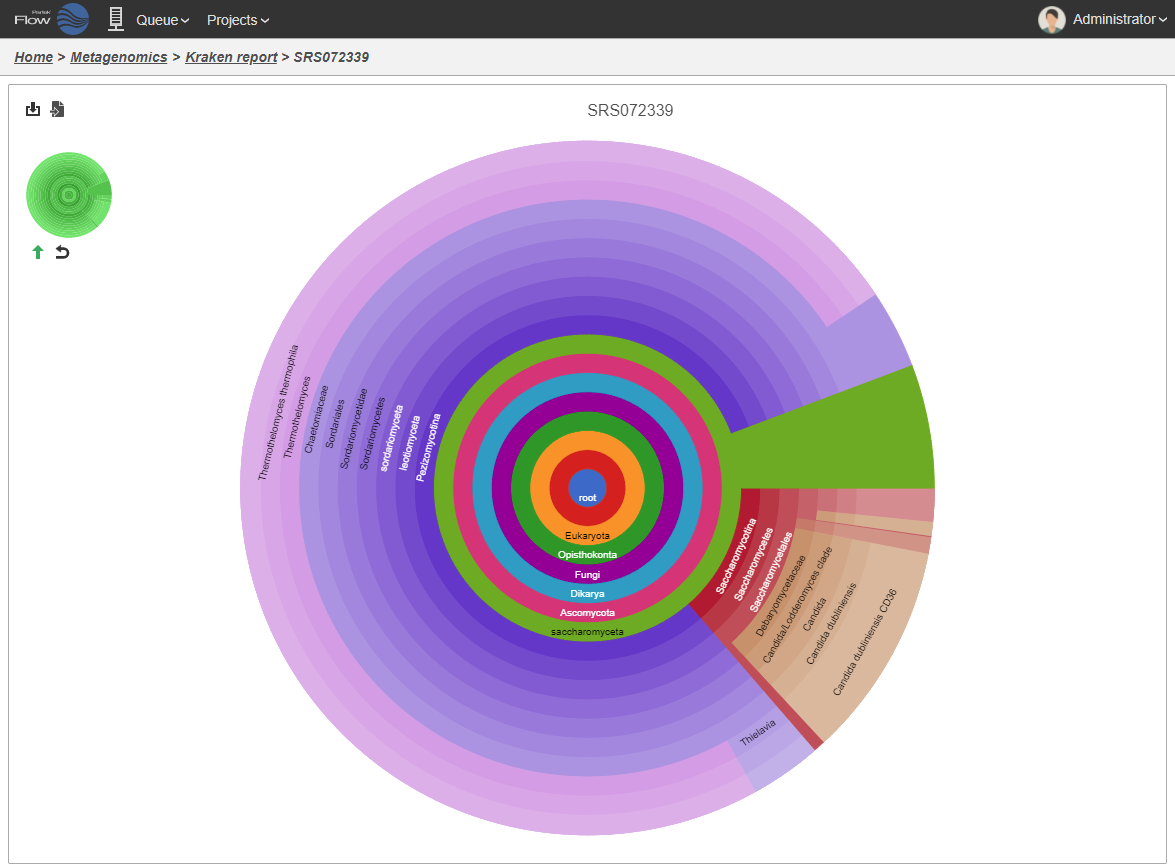Click the Thielavia segment
This screenshot has width=1175, height=864.
click(758, 732)
